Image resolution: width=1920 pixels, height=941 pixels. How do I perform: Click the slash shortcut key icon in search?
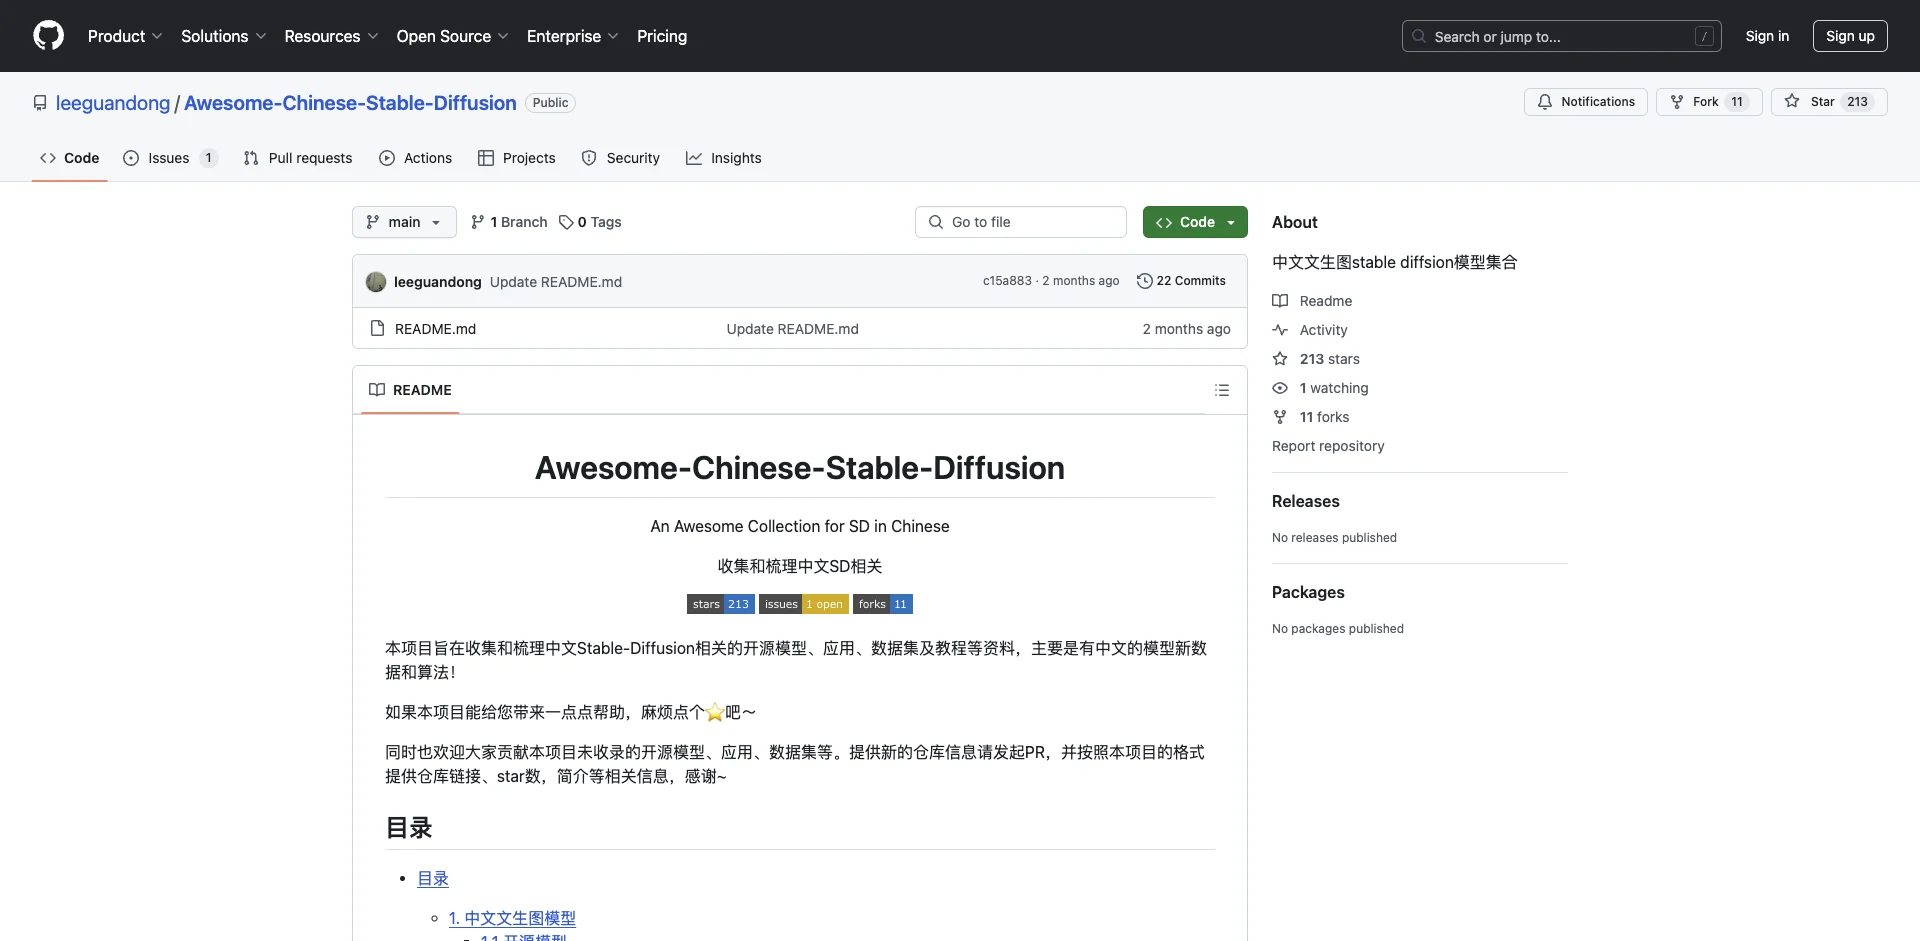point(1705,36)
